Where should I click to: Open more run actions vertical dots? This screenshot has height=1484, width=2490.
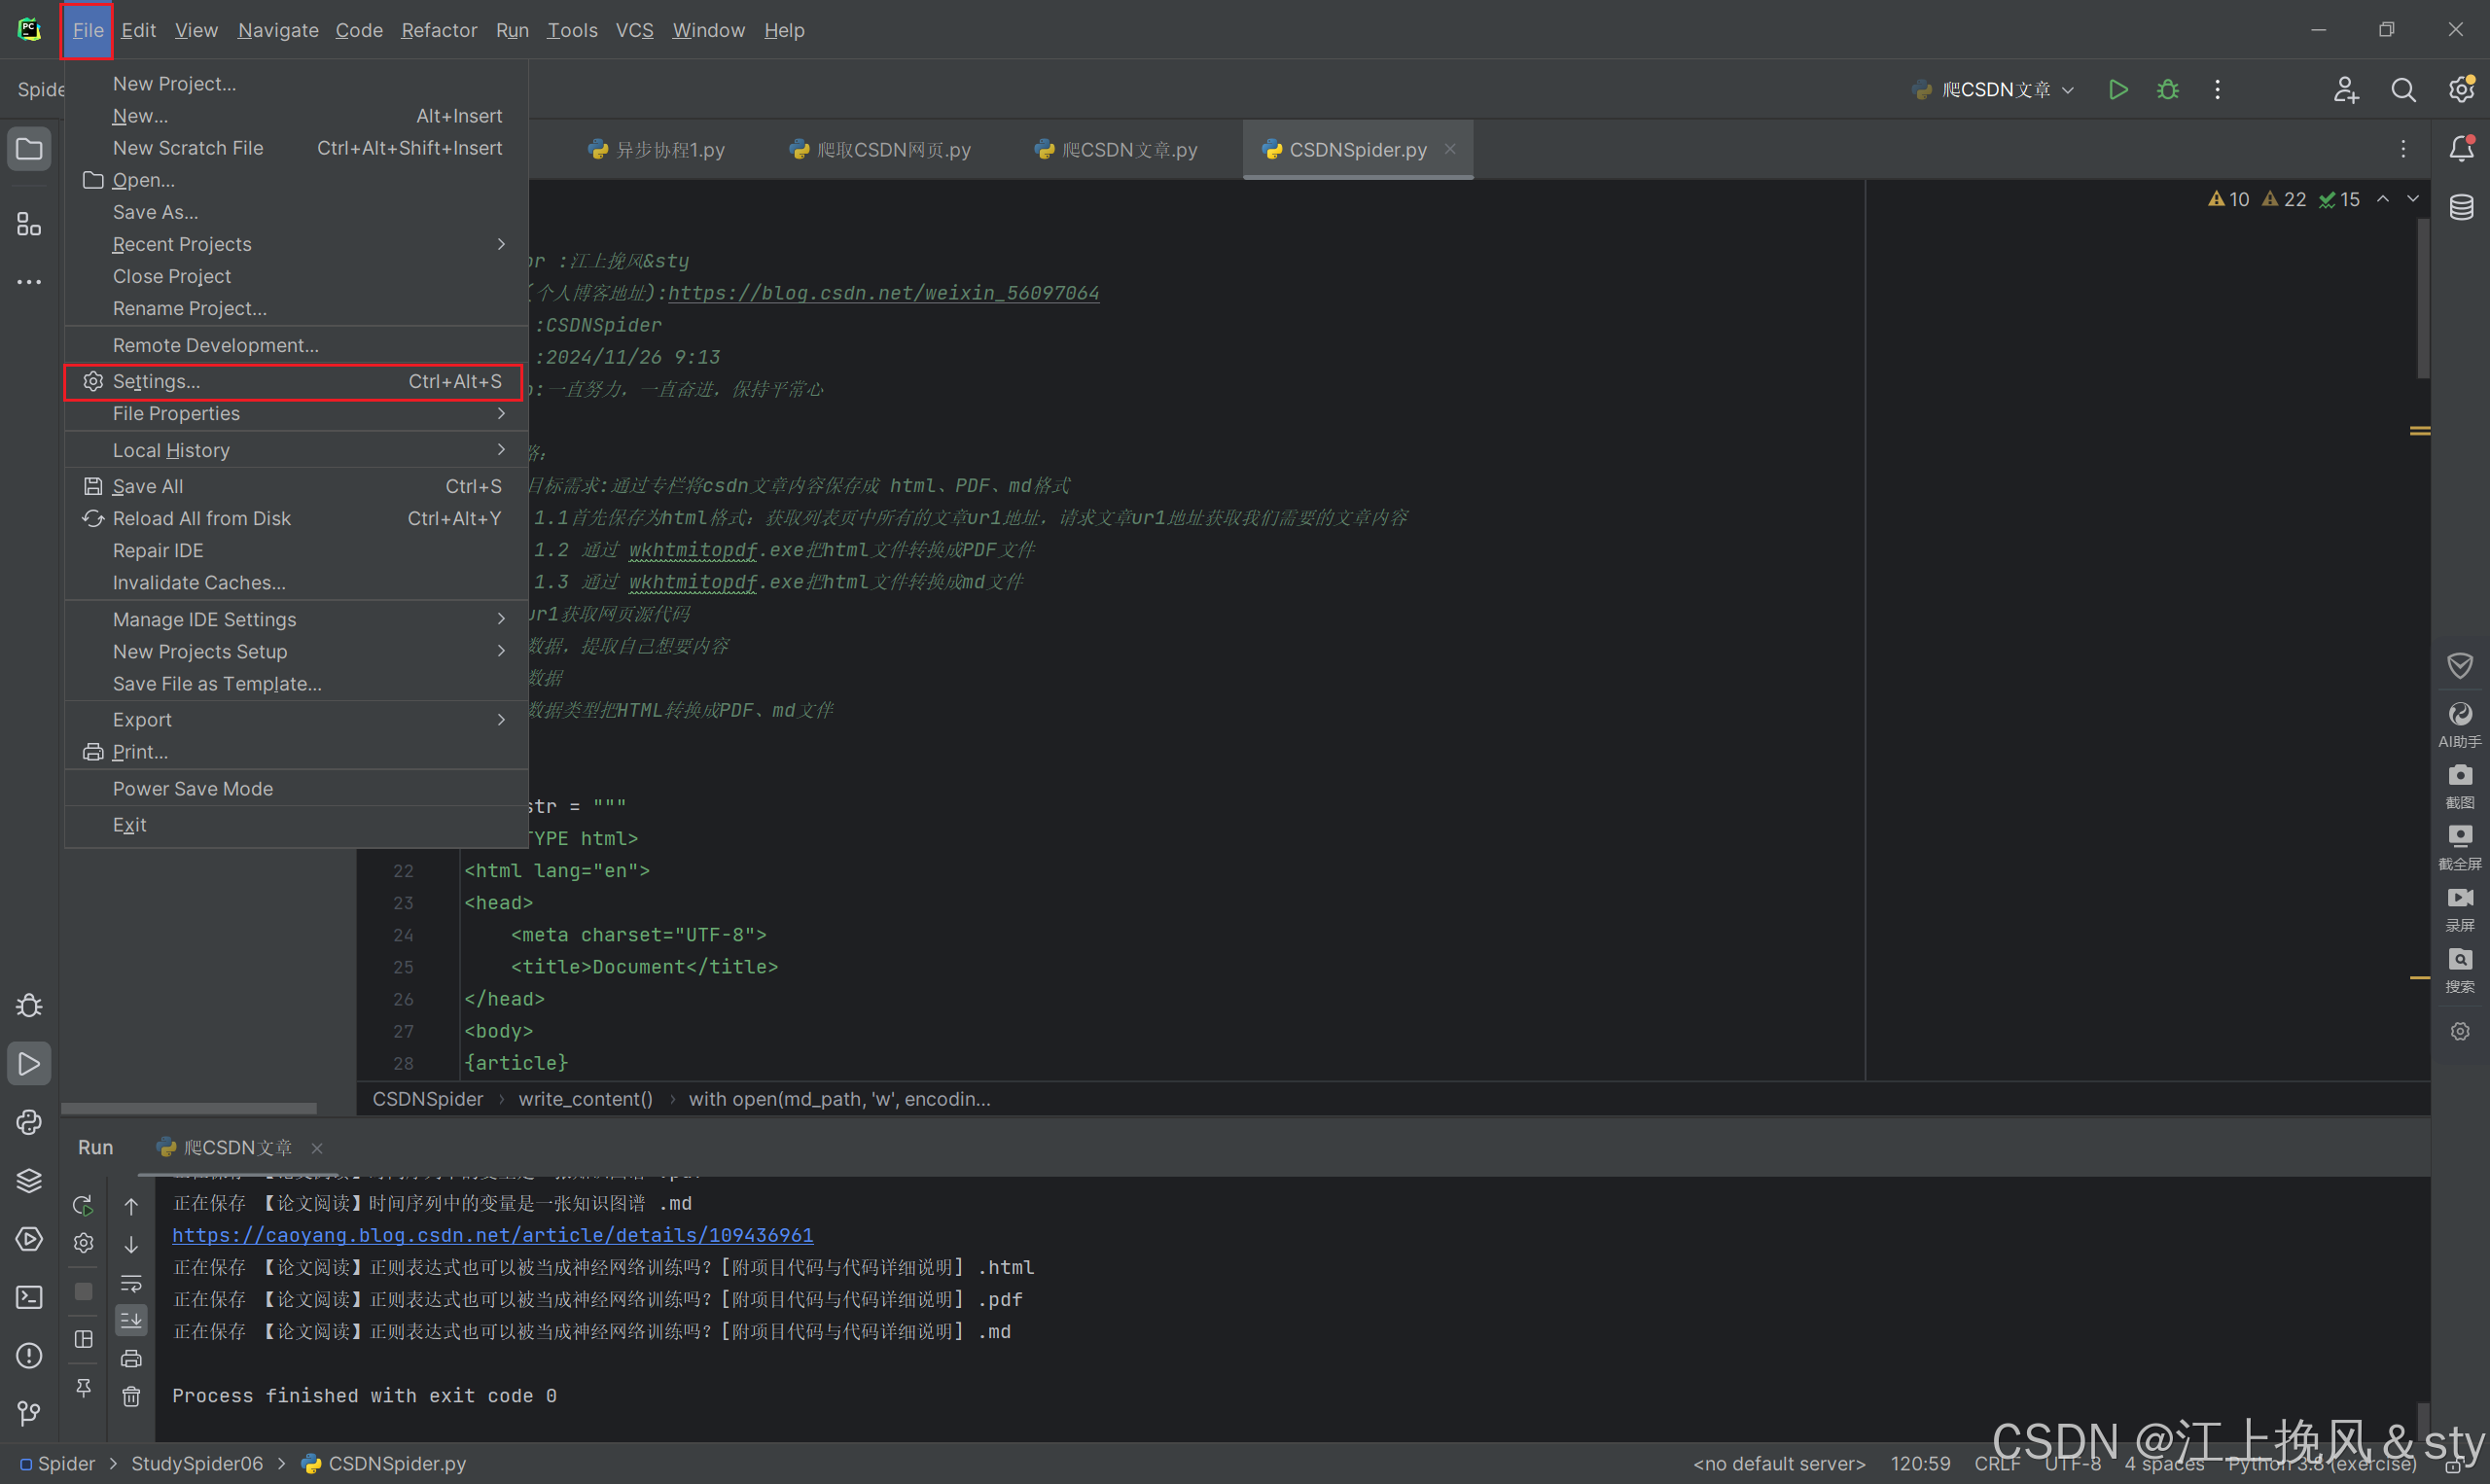tap(2217, 90)
